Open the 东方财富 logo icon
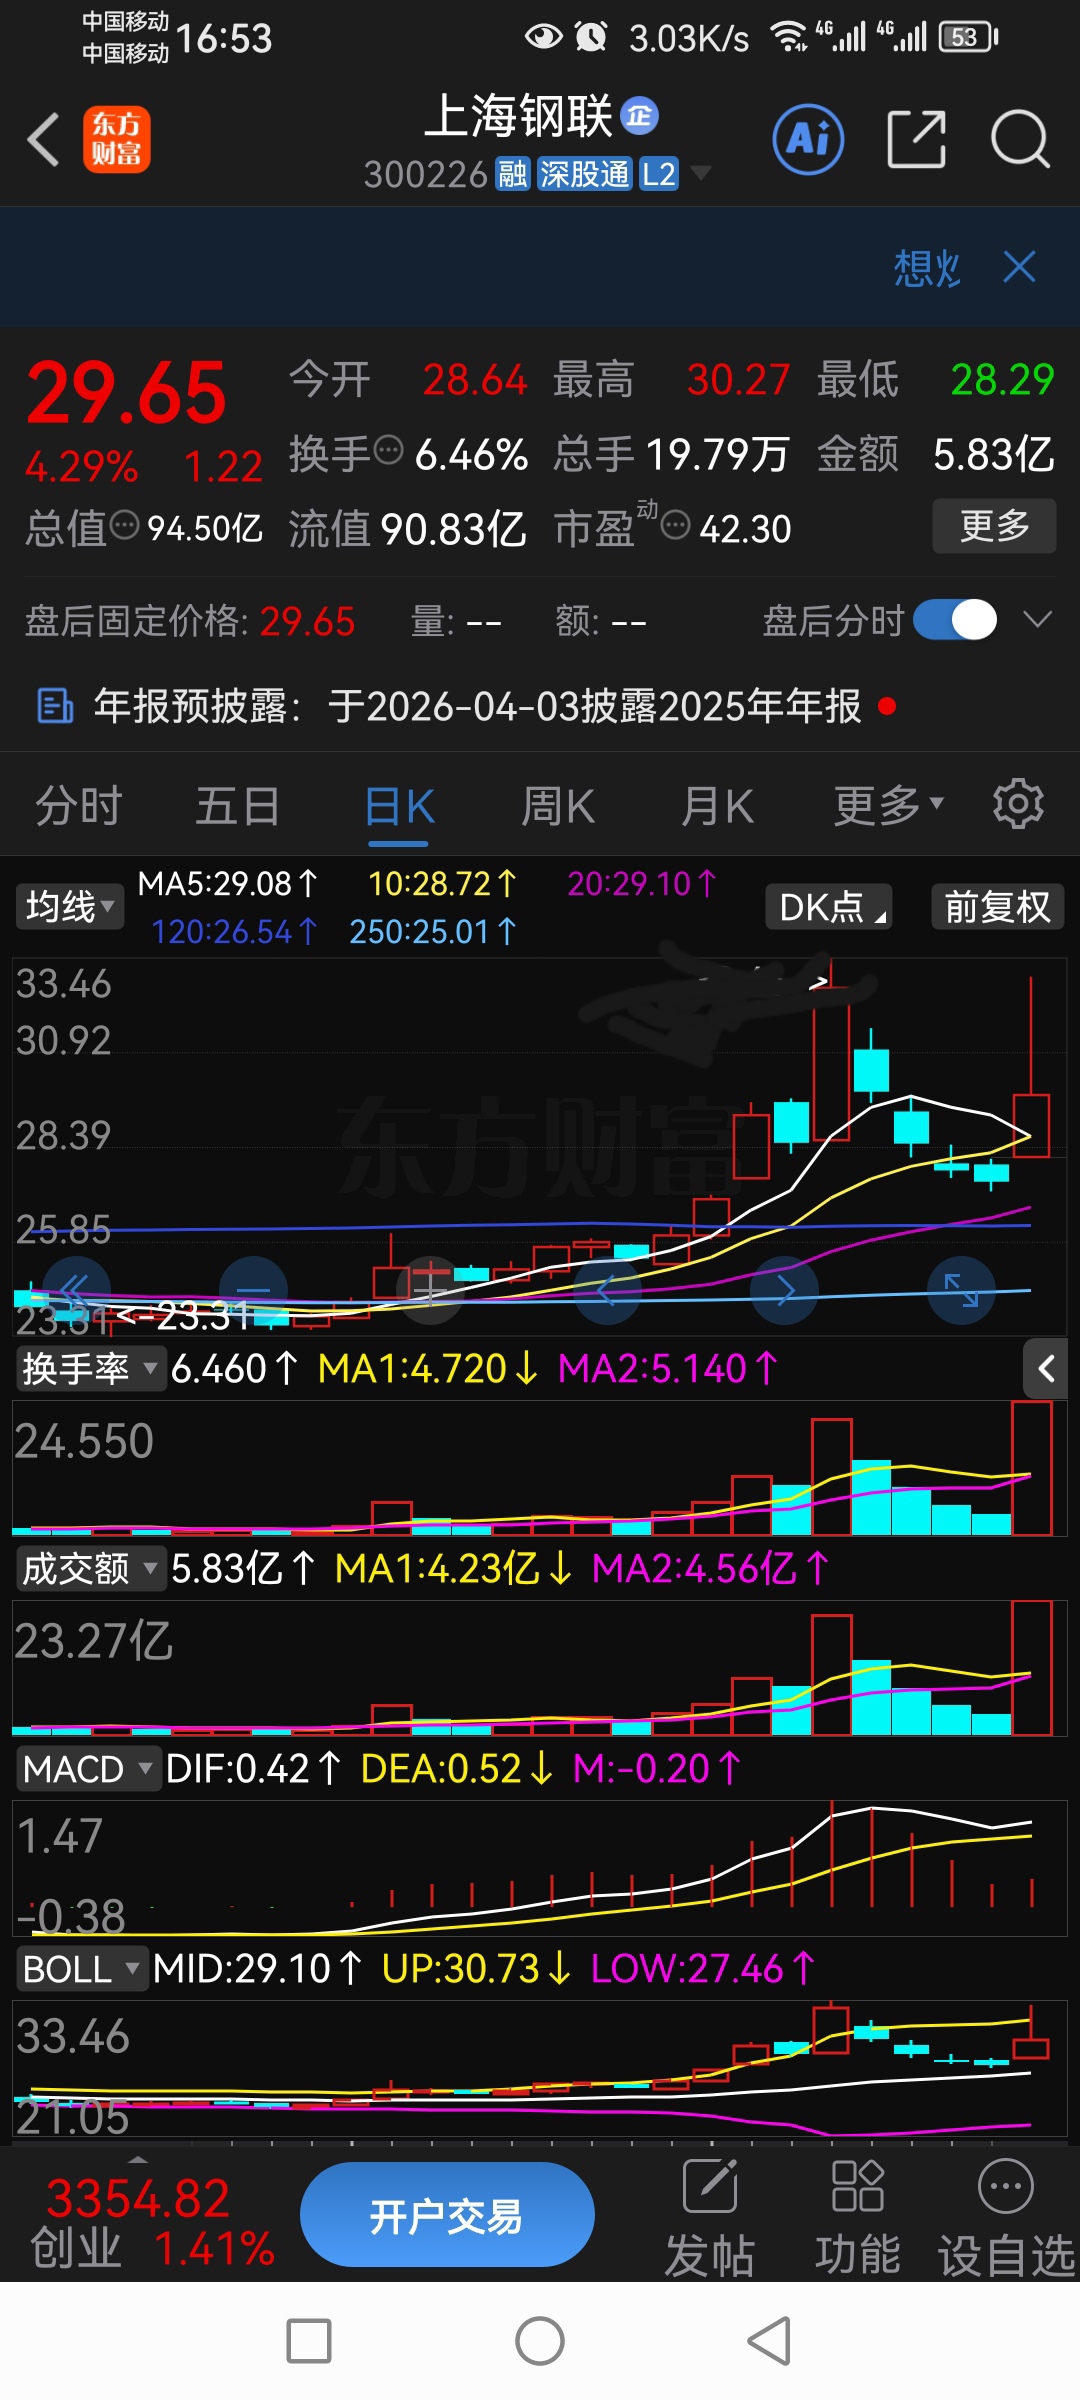The image size is (1080, 2400). (117, 139)
